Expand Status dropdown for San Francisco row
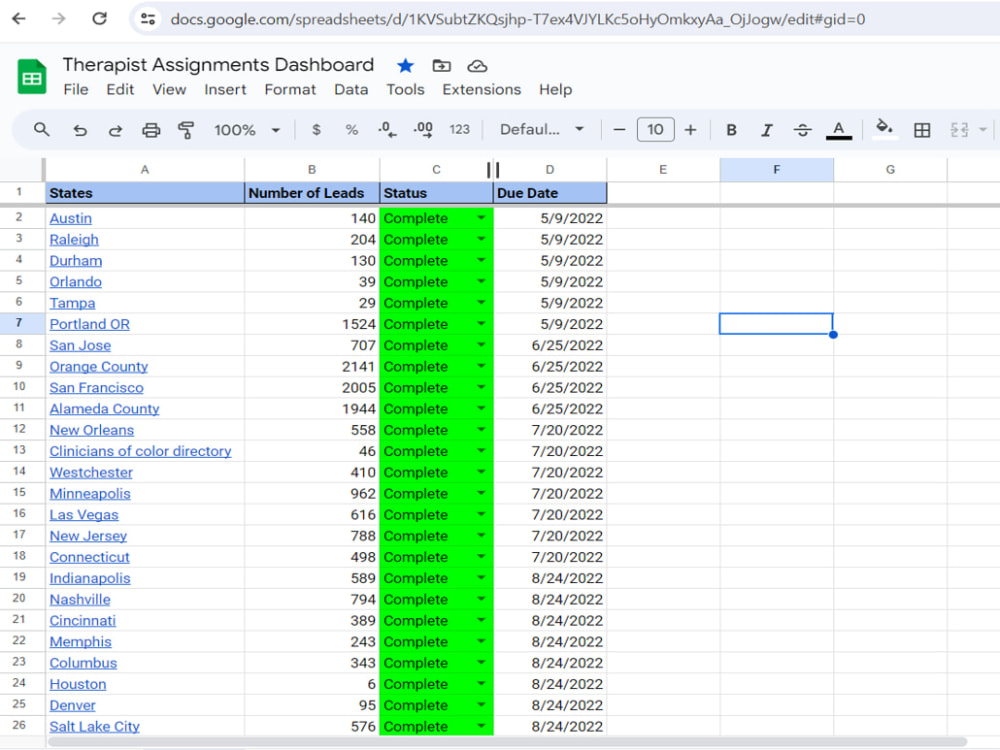 482,388
